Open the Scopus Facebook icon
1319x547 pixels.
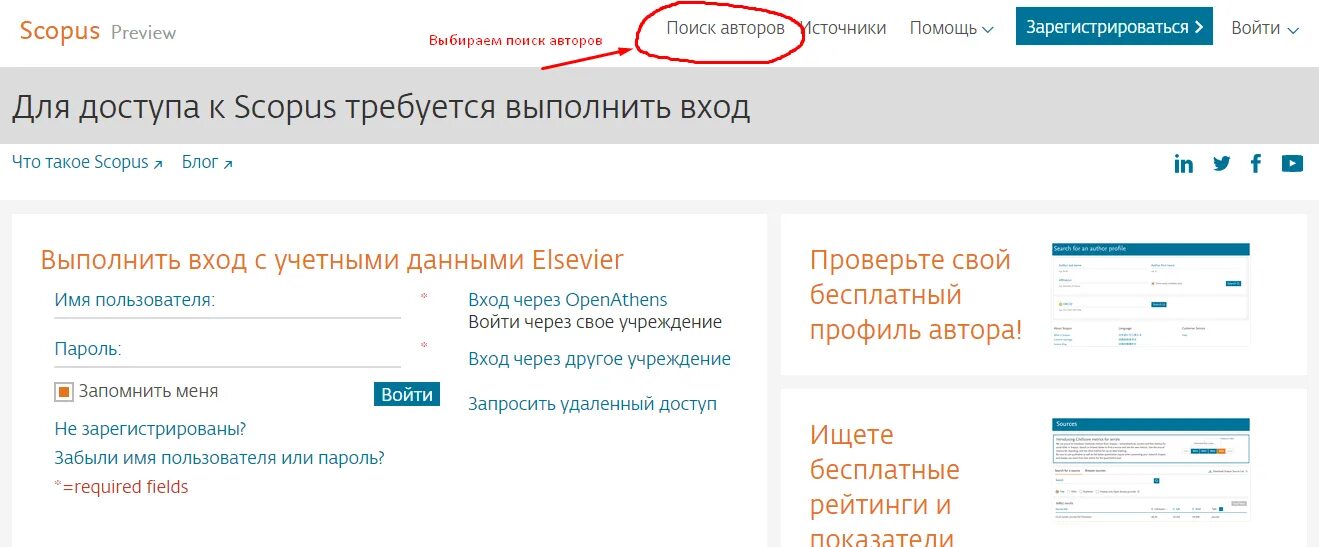point(1257,164)
